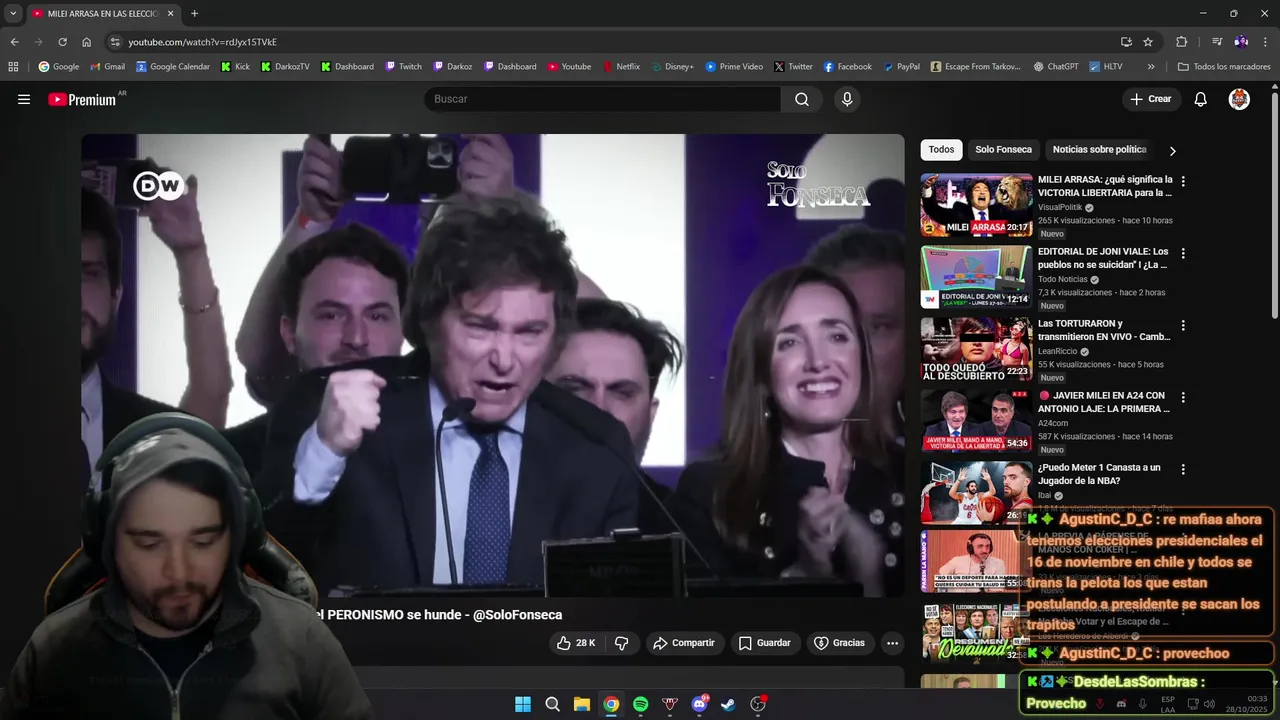Image resolution: width=1280 pixels, height=720 pixels.
Task: Pause the playing Milei video
Action: (493, 365)
